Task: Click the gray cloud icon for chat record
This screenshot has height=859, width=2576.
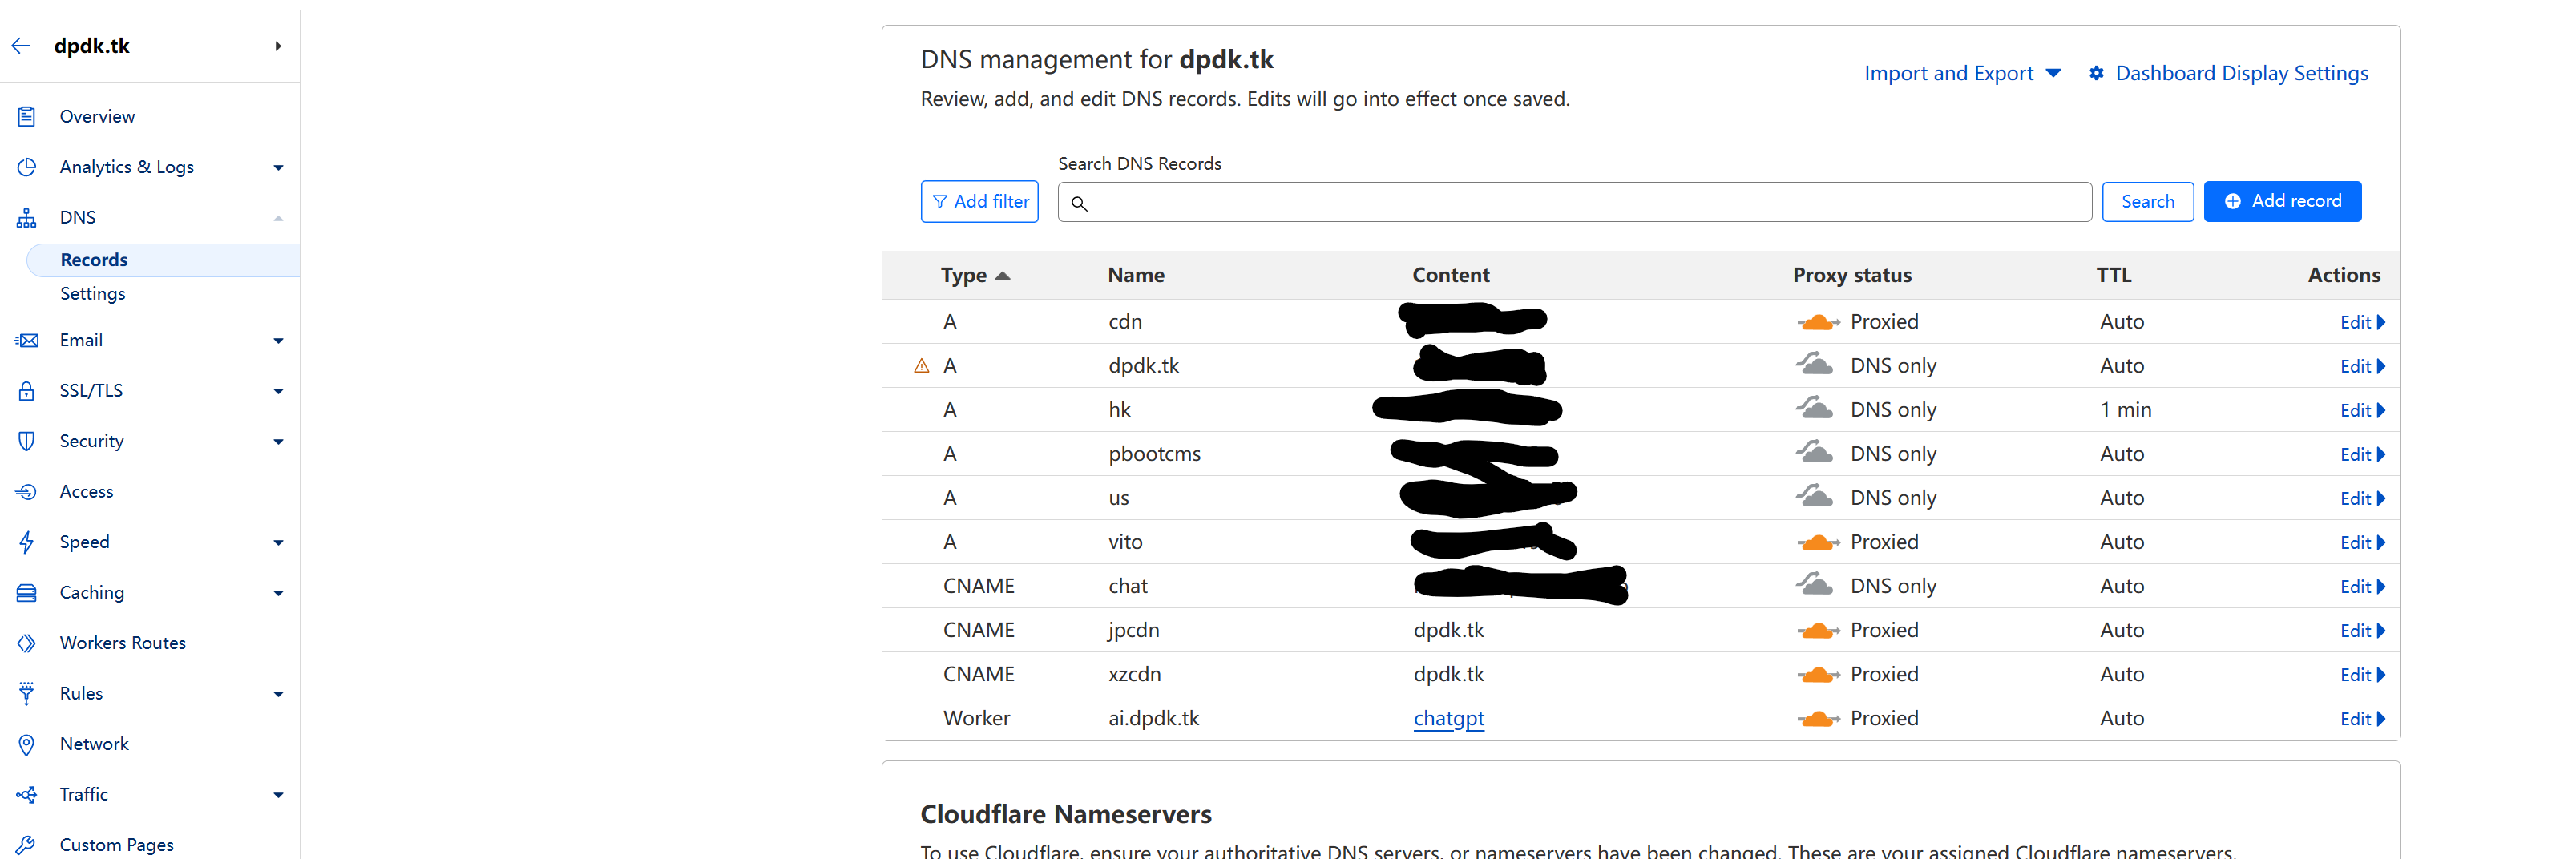Action: 1815,584
